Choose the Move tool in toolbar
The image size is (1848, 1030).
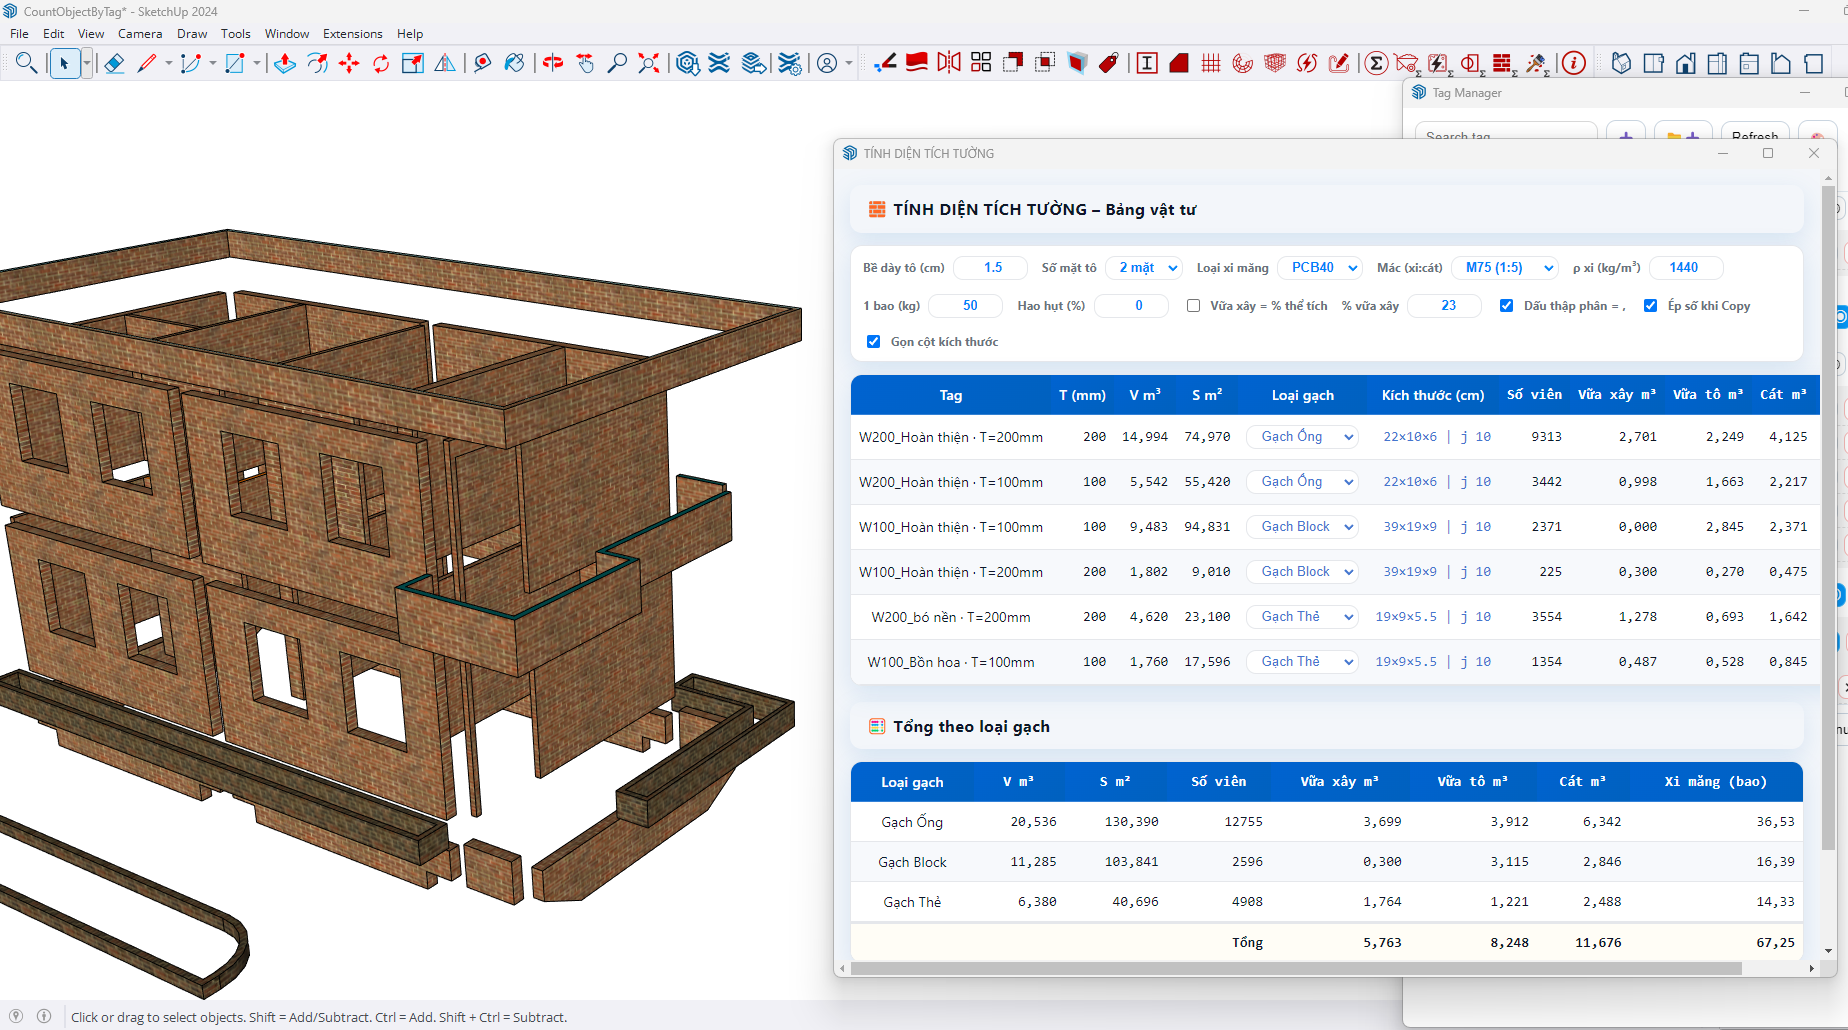pos(349,64)
